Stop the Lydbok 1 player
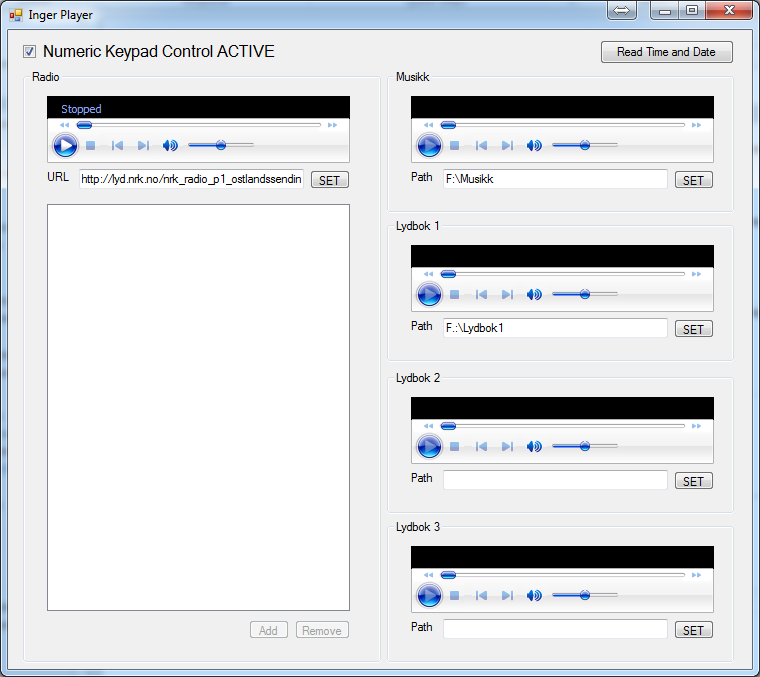The image size is (760, 677). point(454,294)
